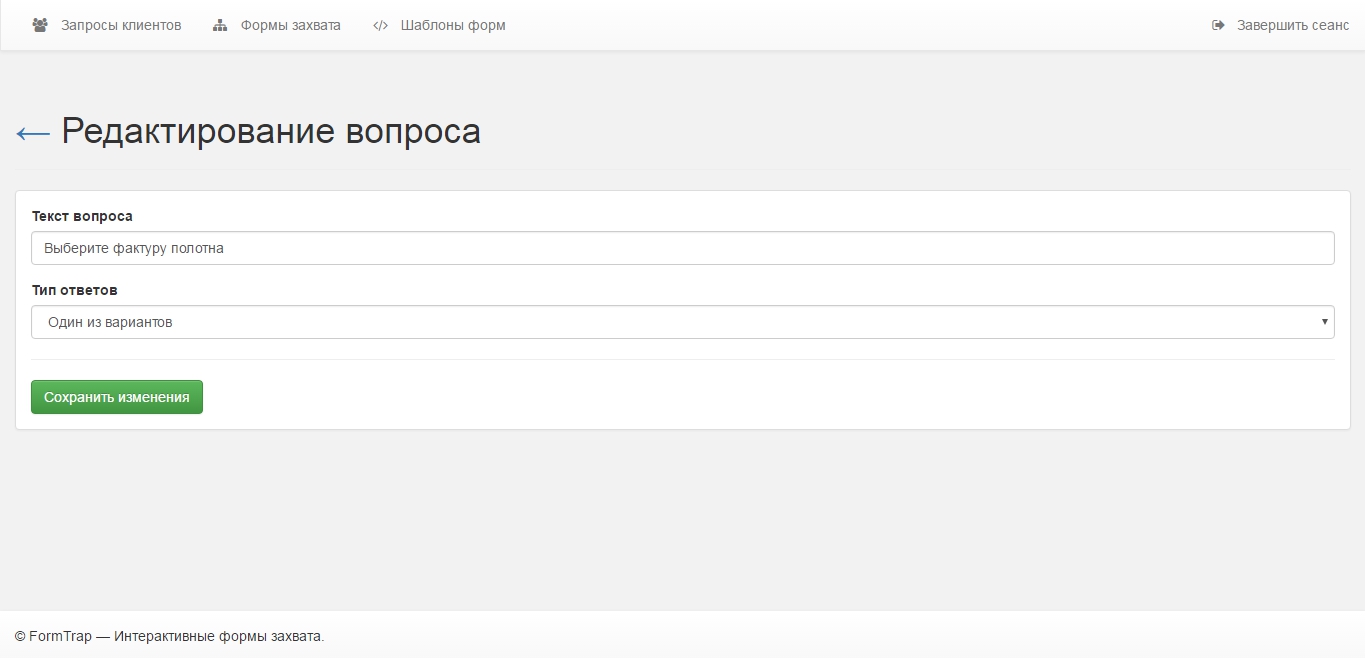Viewport: 1365px width, 658px height.
Task: Click the sign-out icon beside Завершить сеанс
Action: point(1218,26)
